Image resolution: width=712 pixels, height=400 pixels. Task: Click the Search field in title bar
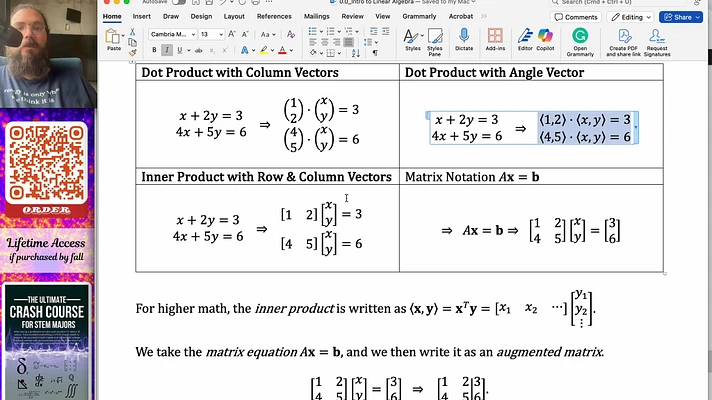(620, 2)
